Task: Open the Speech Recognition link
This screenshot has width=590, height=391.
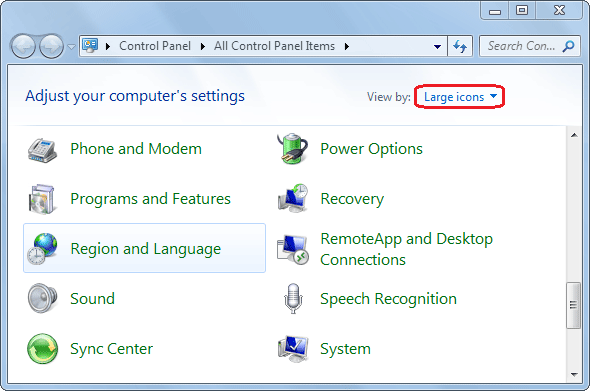Action: coord(388,299)
